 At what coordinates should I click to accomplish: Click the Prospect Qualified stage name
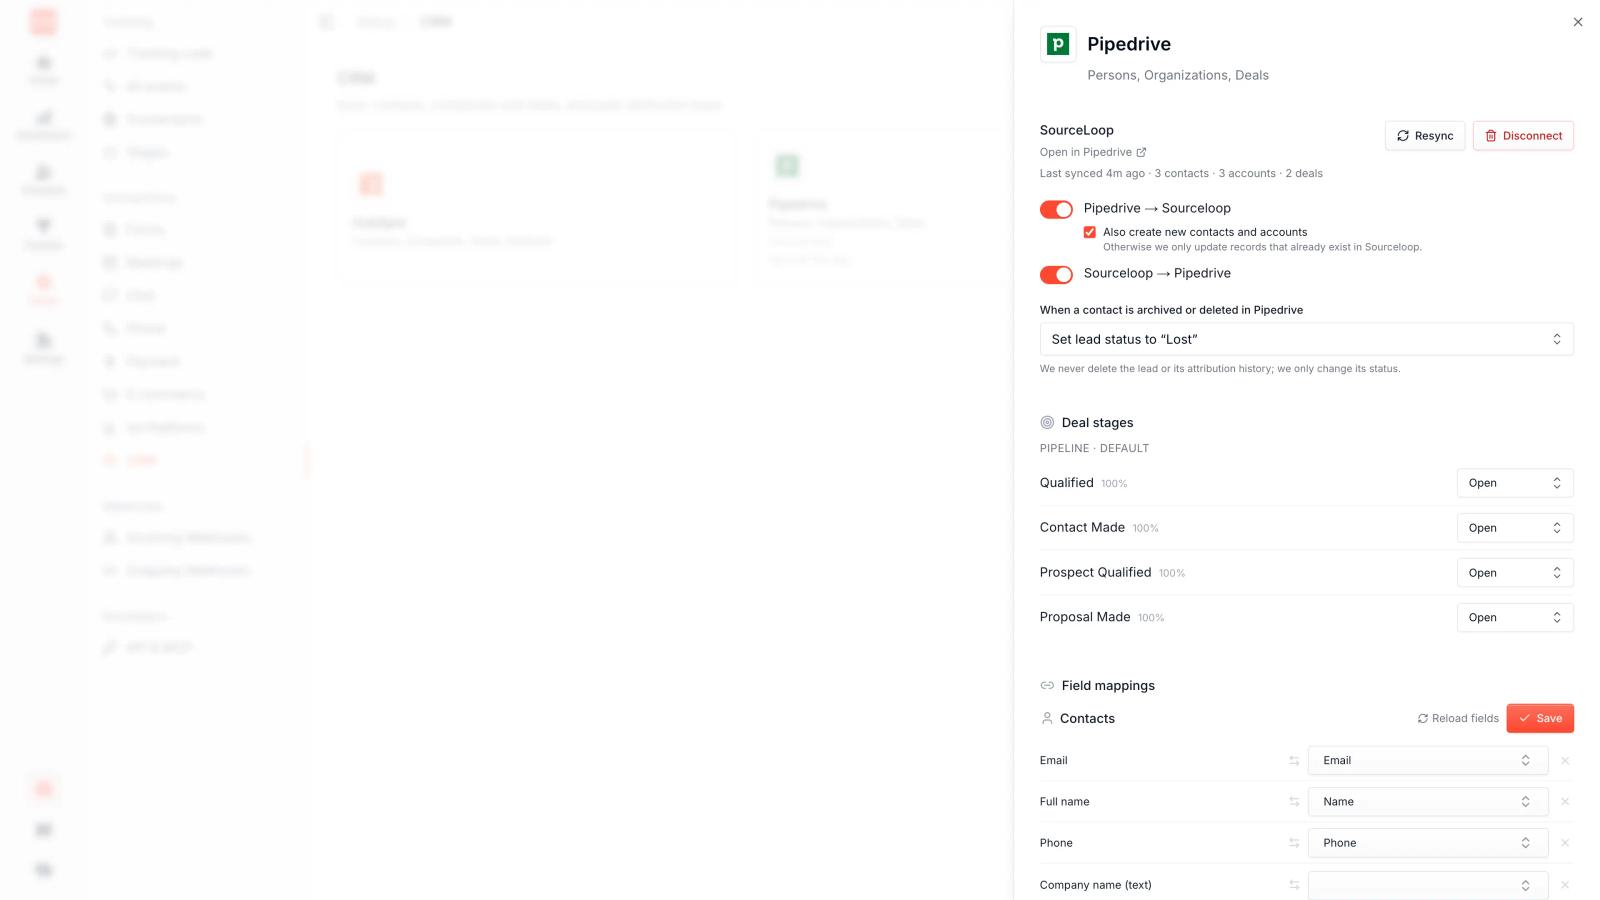pos(1095,573)
